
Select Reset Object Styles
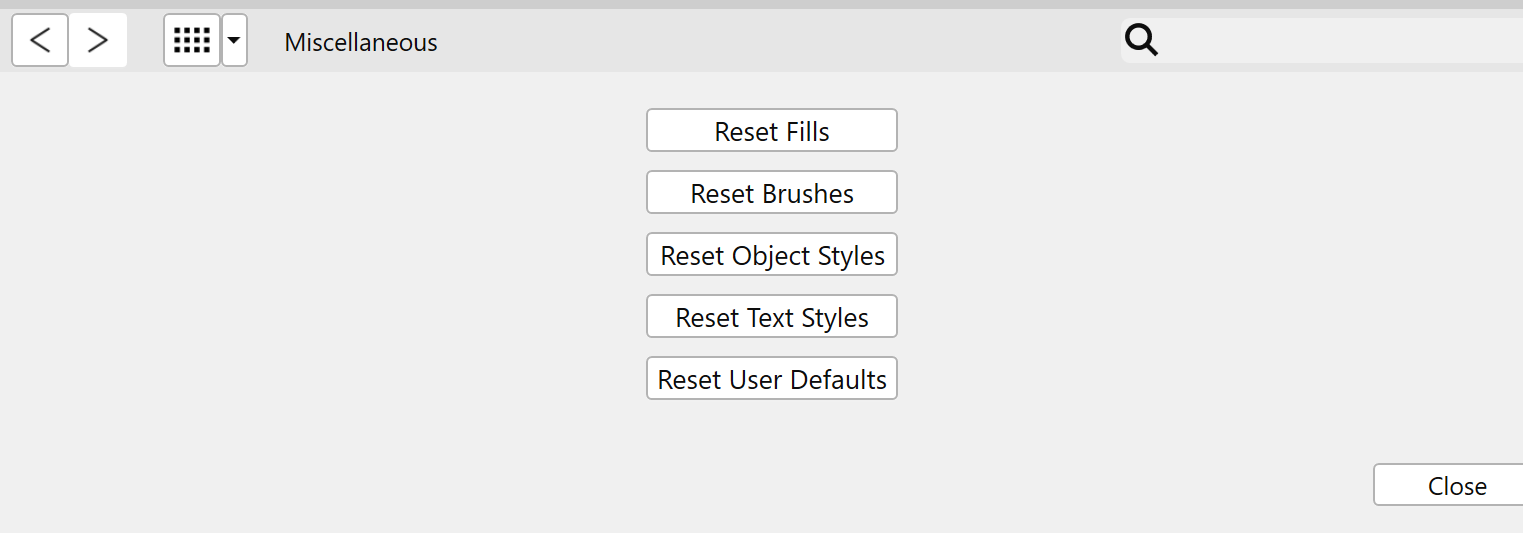tap(772, 254)
